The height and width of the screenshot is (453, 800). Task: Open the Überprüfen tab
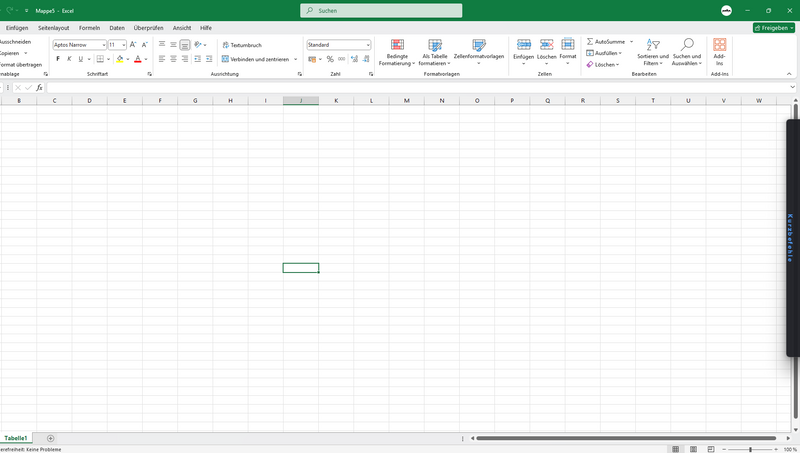[x=148, y=28]
